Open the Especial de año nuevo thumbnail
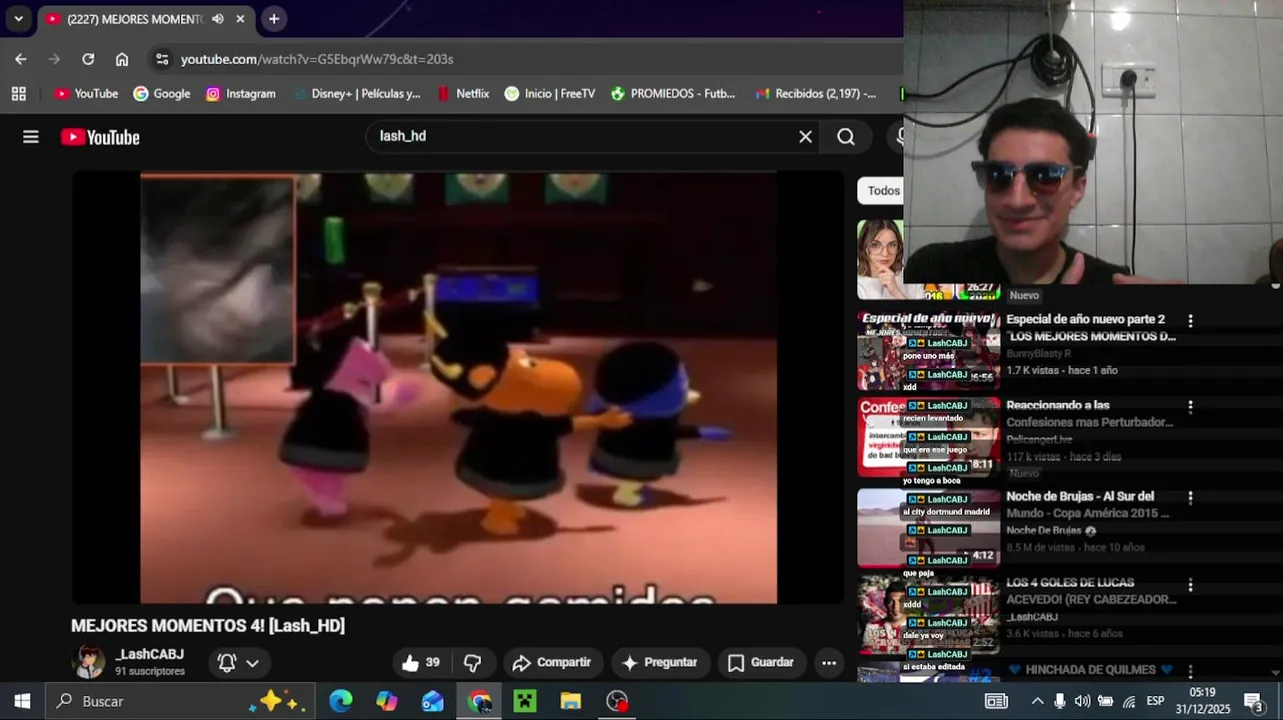Viewport: 1283px width, 720px height. click(928, 350)
